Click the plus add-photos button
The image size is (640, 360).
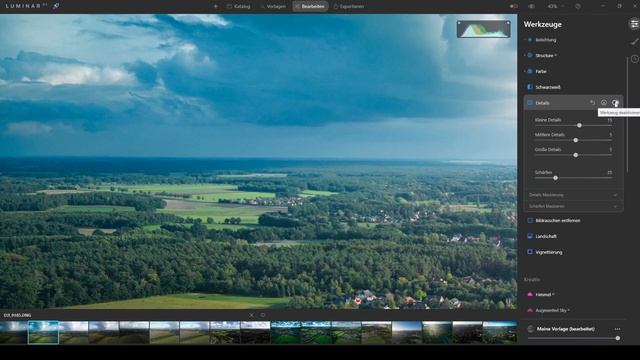[216, 7]
